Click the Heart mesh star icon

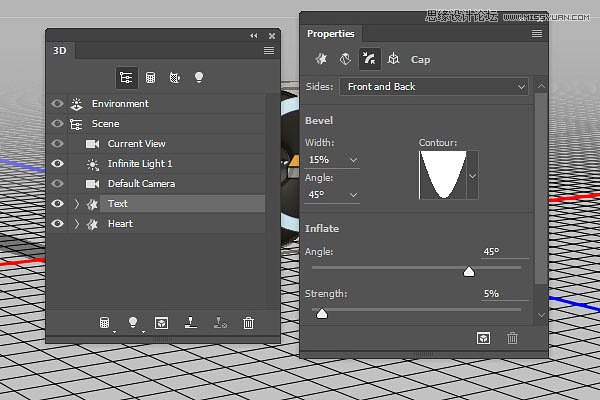pos(92,224)
